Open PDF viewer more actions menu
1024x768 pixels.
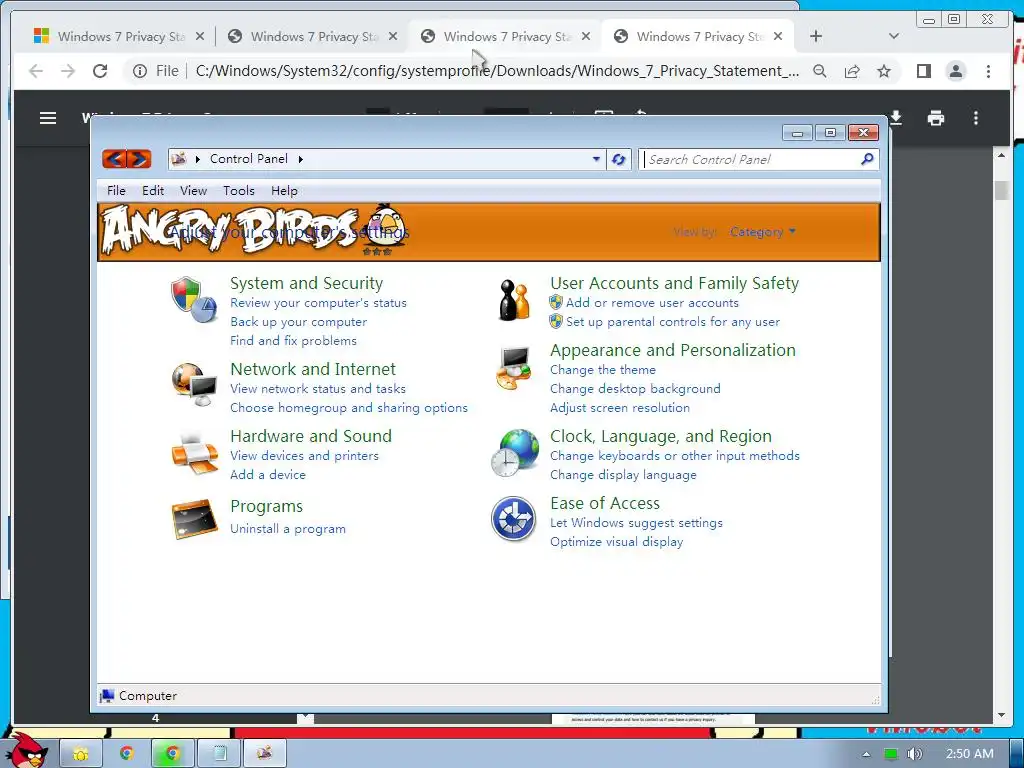pyautogui.click(x=976, y=118)
